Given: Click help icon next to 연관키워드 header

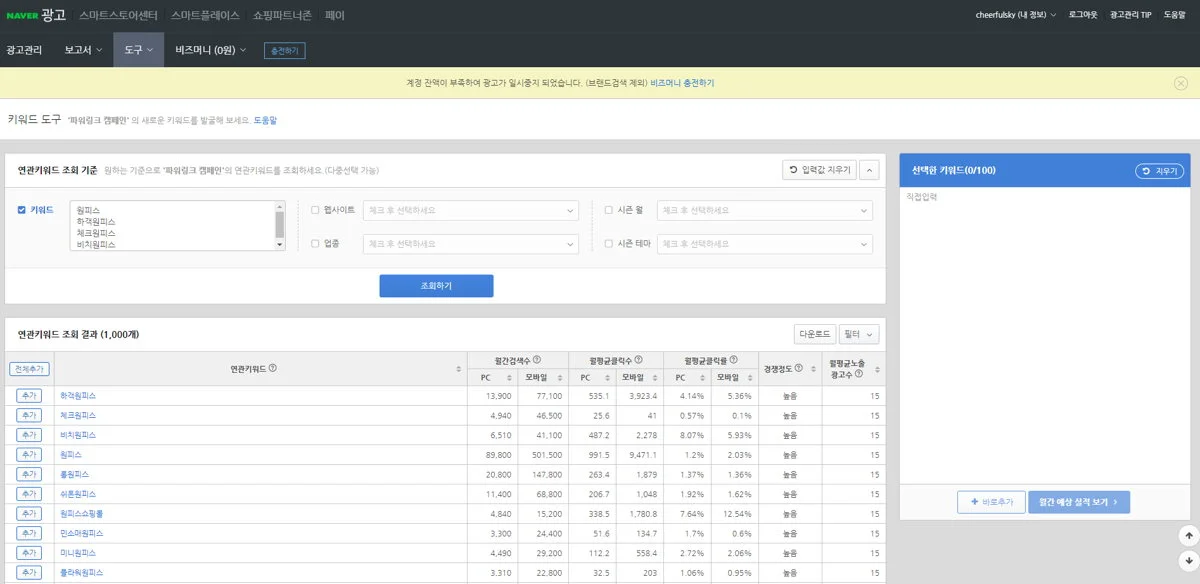Looking at the screenshot, I should point(273,368).
